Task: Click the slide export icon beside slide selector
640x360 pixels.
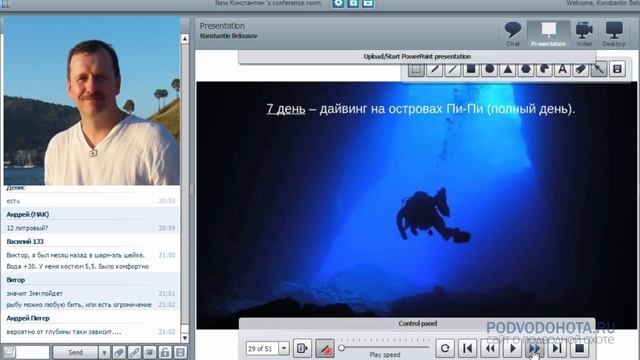Action: pos(302,349)
